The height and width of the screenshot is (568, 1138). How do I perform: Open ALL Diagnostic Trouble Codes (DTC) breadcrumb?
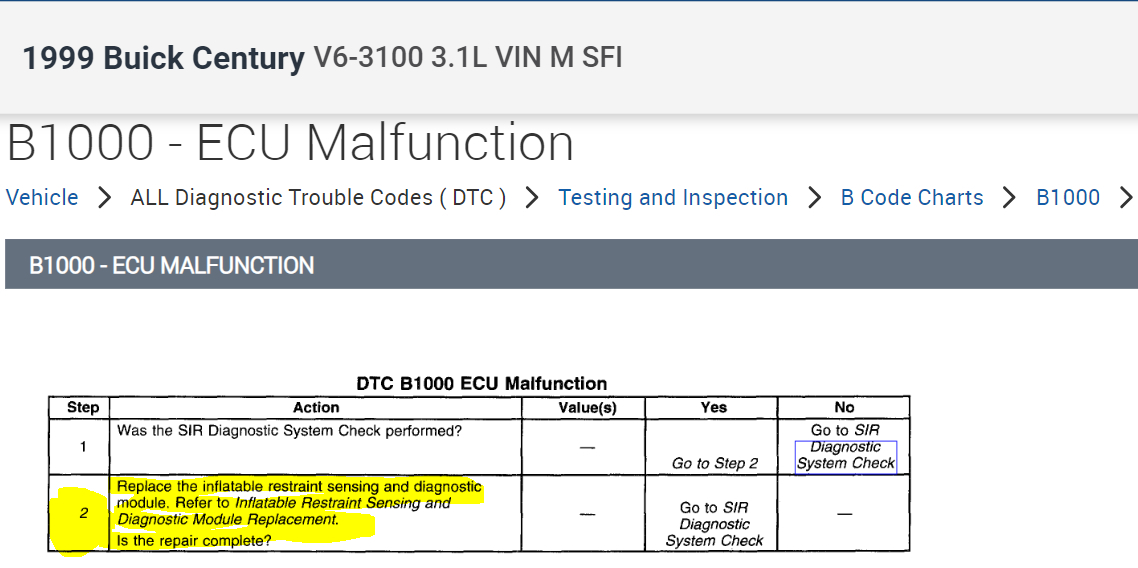coord(318,198)
